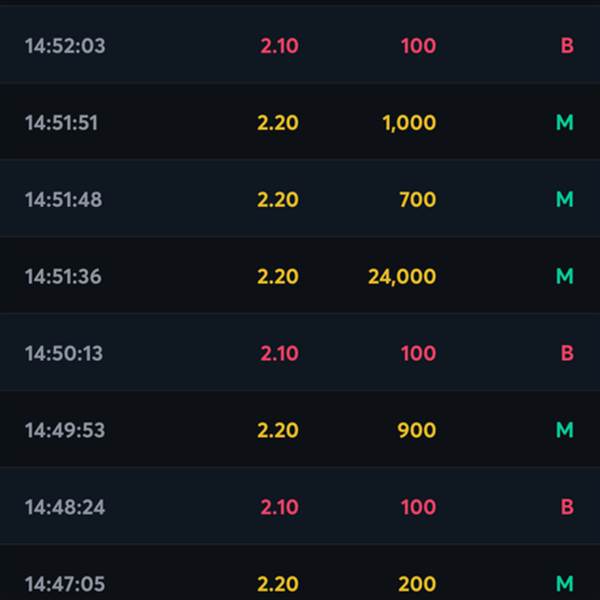Select timestamp 14:49:53
This screenshot has width=600, height=600.
(65, 430)
